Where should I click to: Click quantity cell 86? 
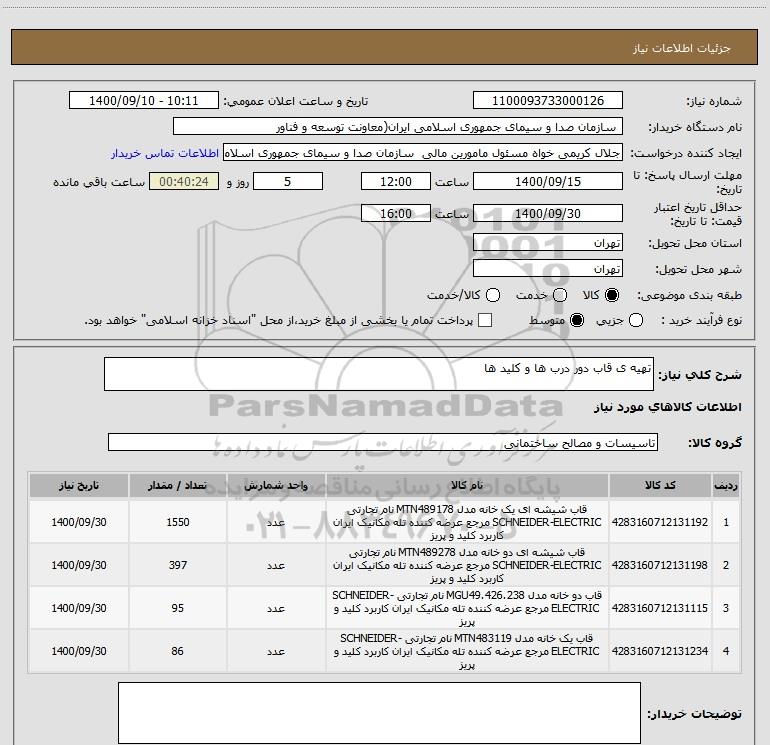coord(178,651)
